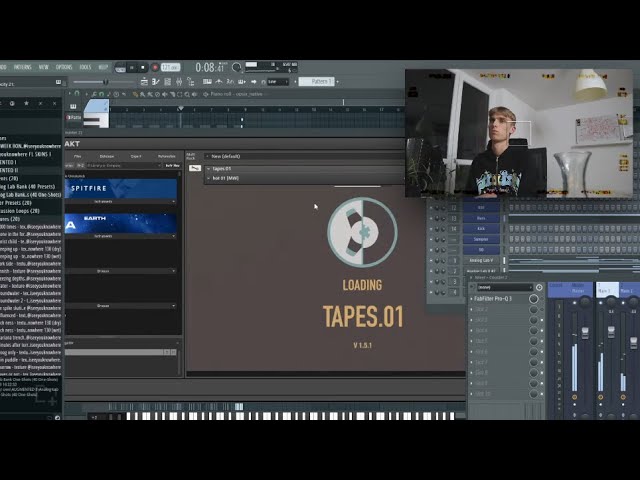This screenshot has height=480, width=640.
Task: Open the mixer (none) preset dropdown
Action: (504, 287)
